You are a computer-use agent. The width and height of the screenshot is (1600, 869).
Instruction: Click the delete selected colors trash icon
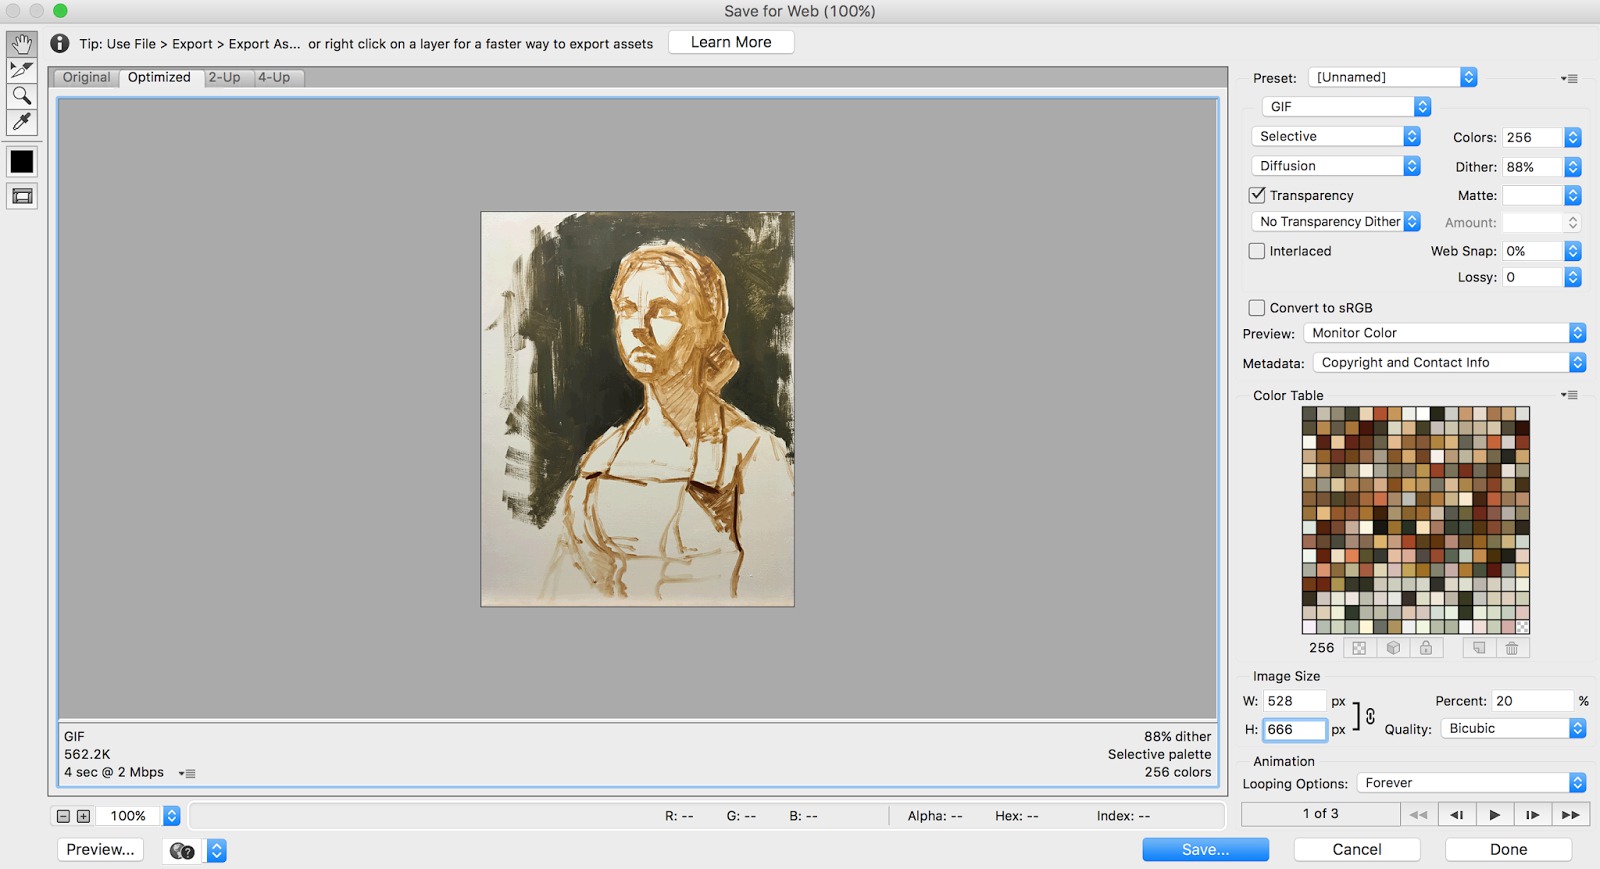tap(1512, 648)
